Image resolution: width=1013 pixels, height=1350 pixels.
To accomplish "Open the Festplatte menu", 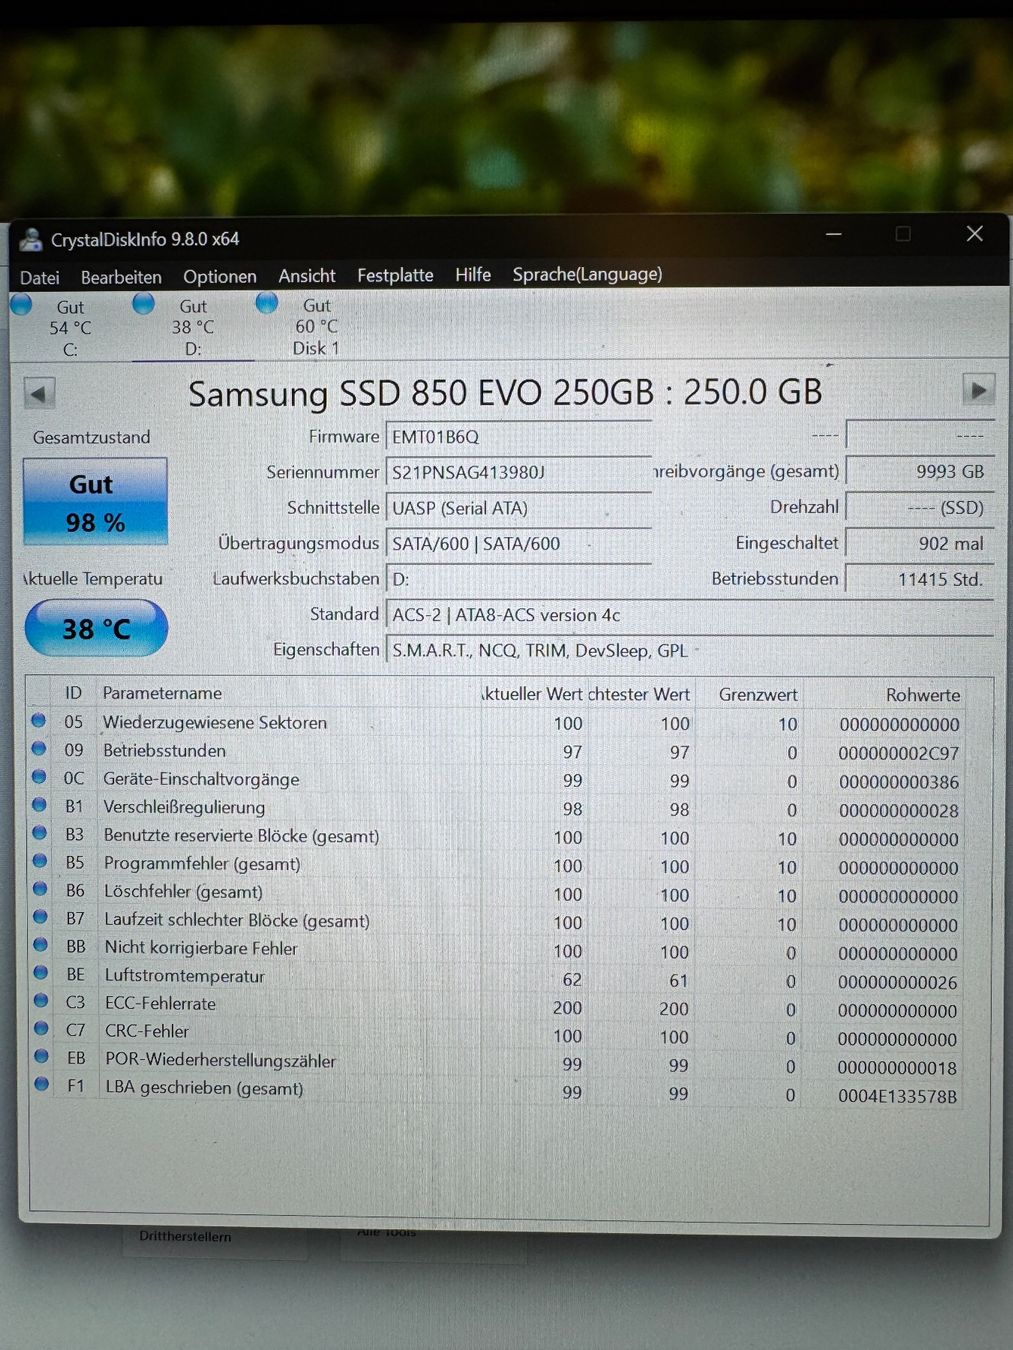I will [x=395, y=275].
